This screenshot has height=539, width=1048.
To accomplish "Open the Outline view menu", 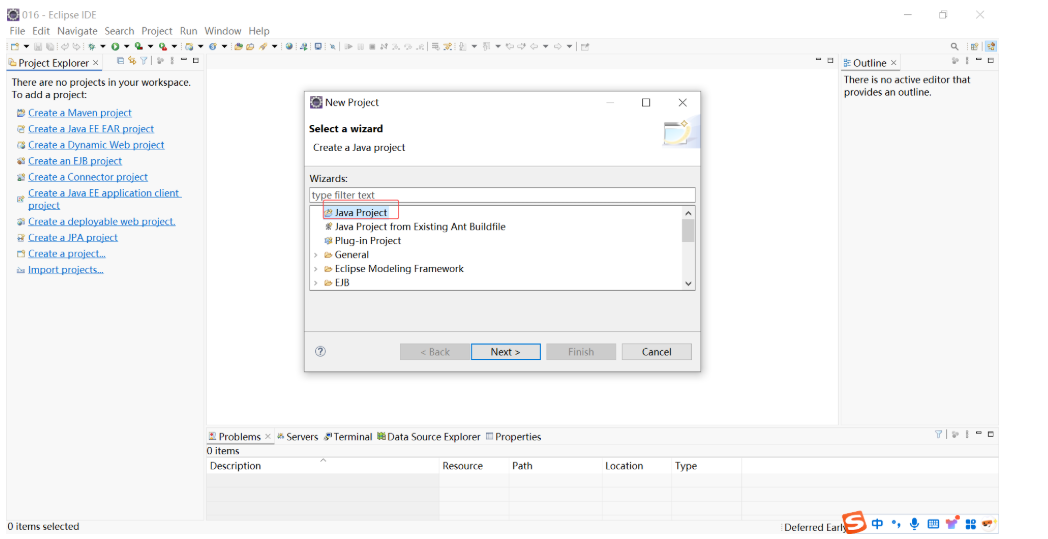I will (967, 61).
